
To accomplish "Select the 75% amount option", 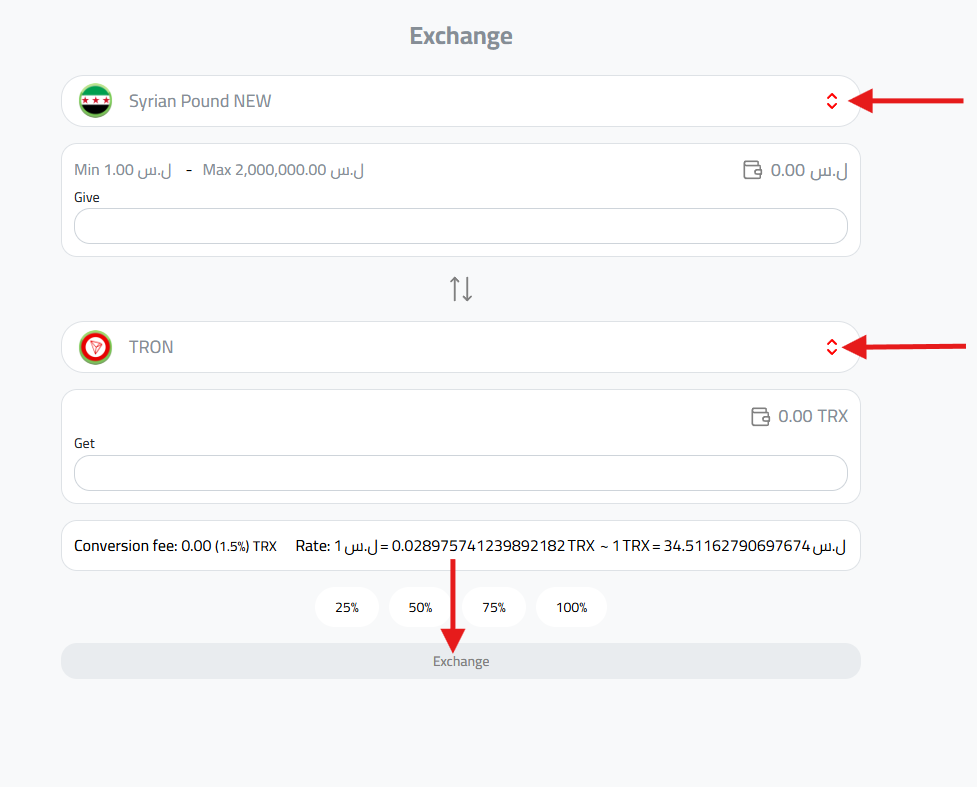I will pyautogui.click(x=494, y=607).
